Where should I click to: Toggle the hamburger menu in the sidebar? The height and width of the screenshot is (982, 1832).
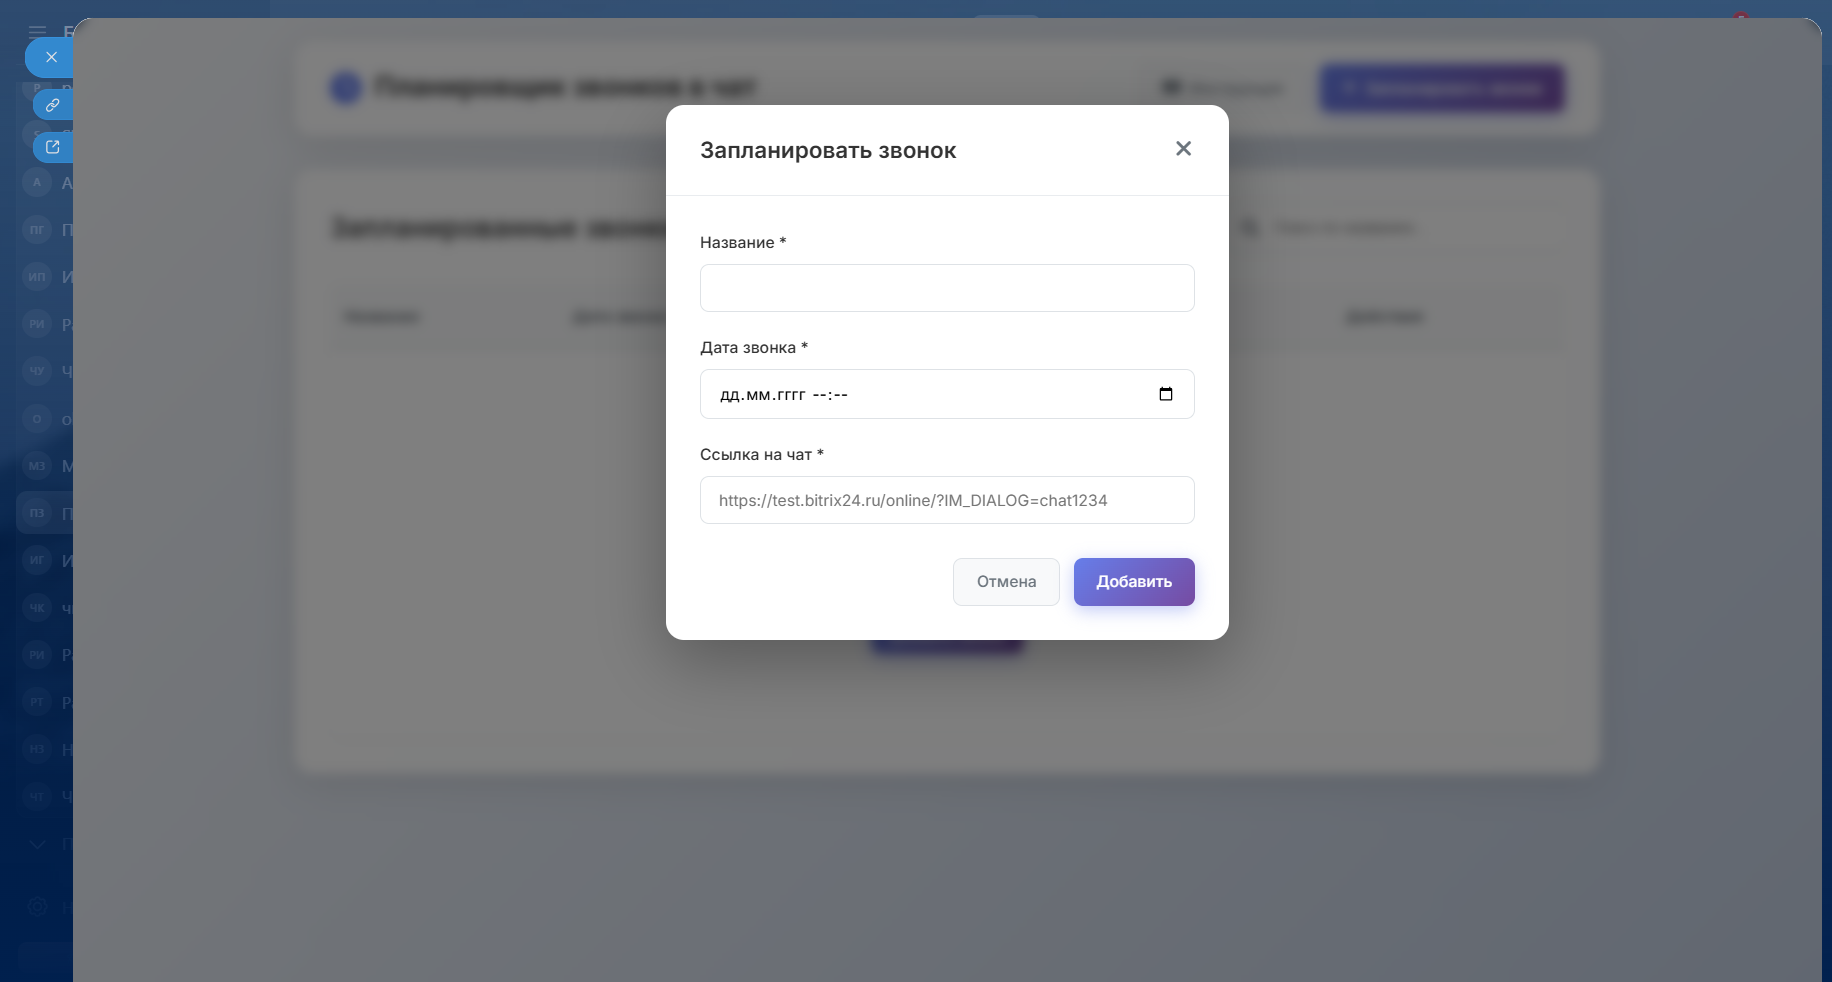(37, 32)
